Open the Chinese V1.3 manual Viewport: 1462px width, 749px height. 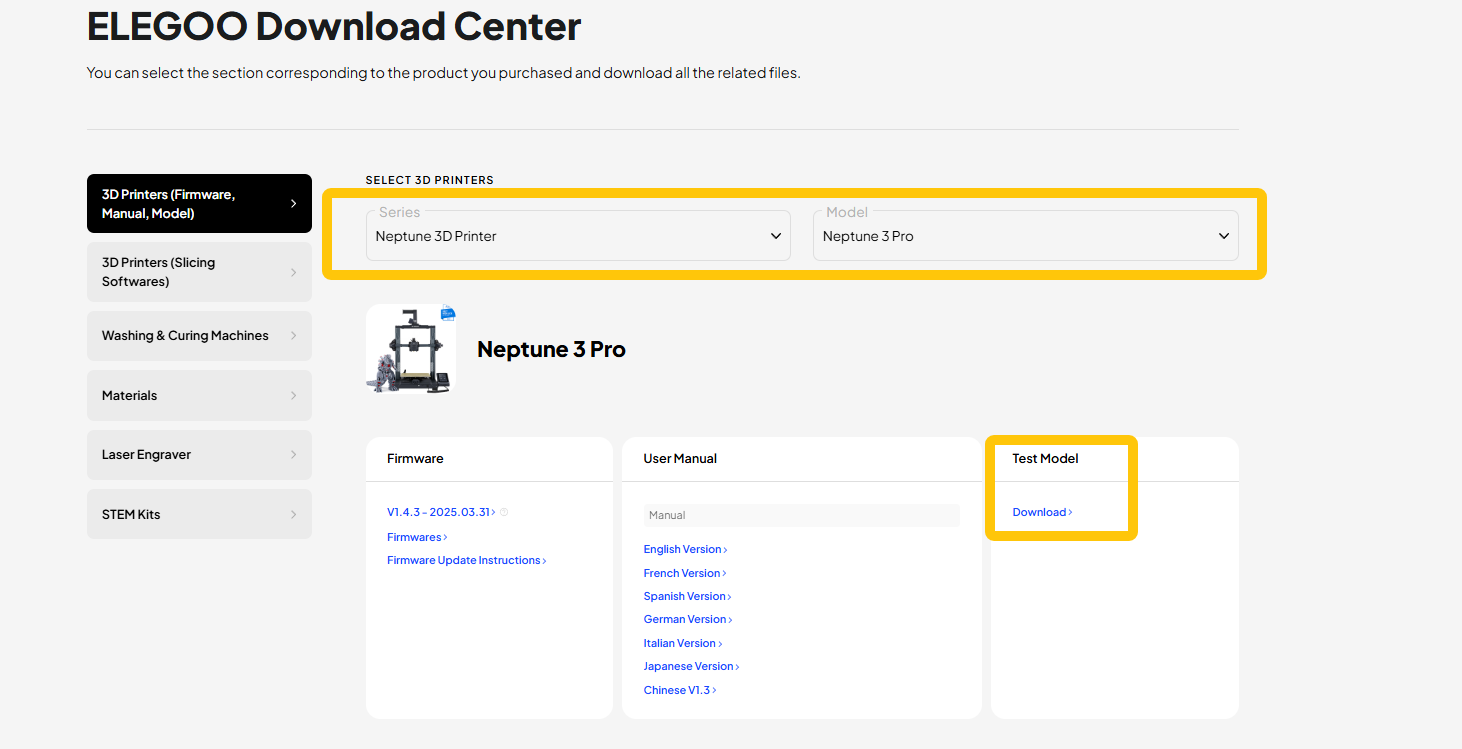[x=679, y=690]
